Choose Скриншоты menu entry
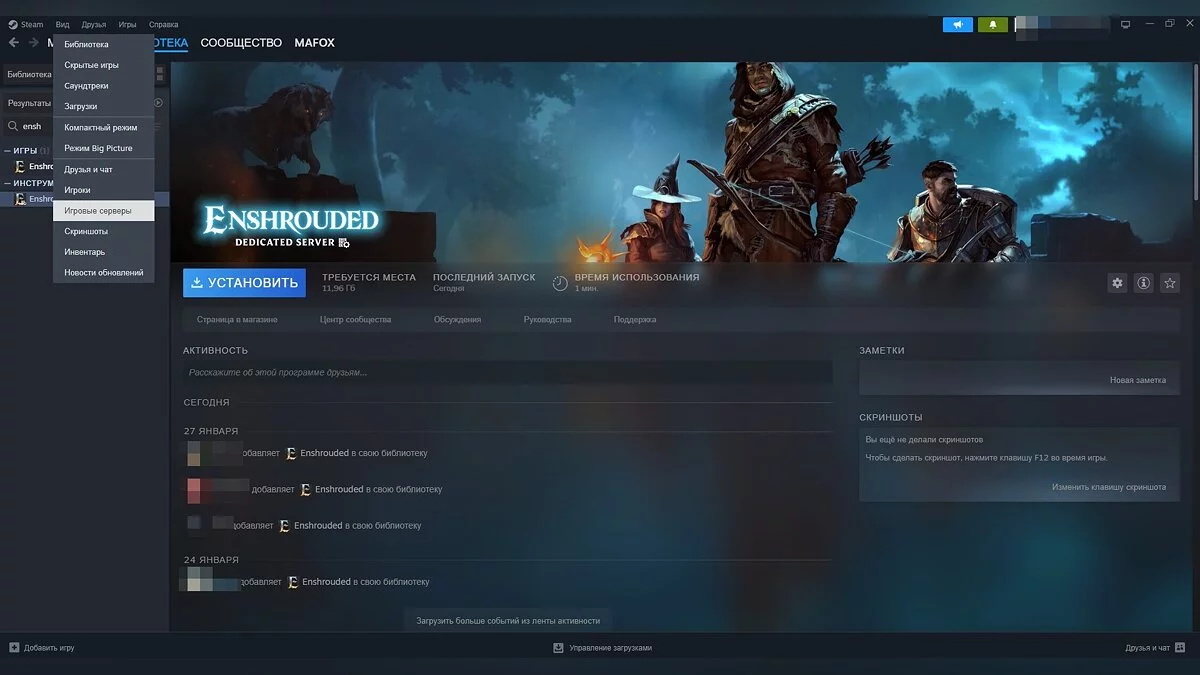The image size is (1200, 675). (x=103, y=231)
